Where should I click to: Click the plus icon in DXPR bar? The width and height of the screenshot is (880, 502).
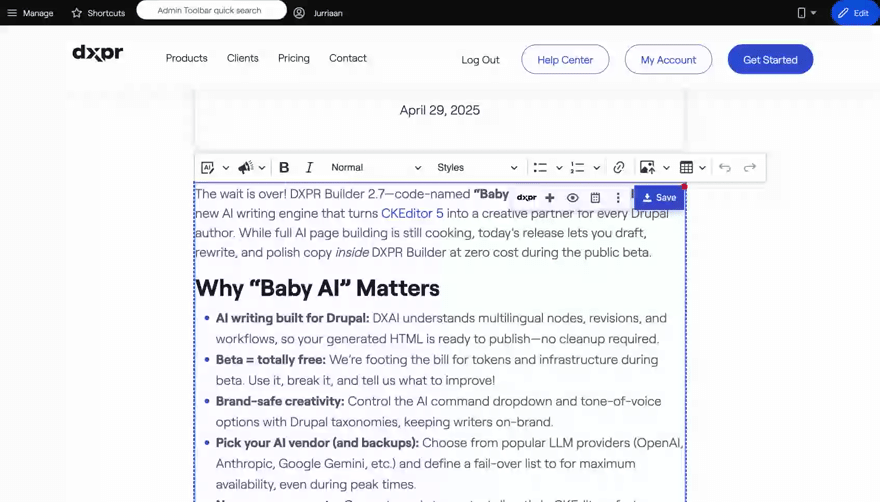coord(550,198)
